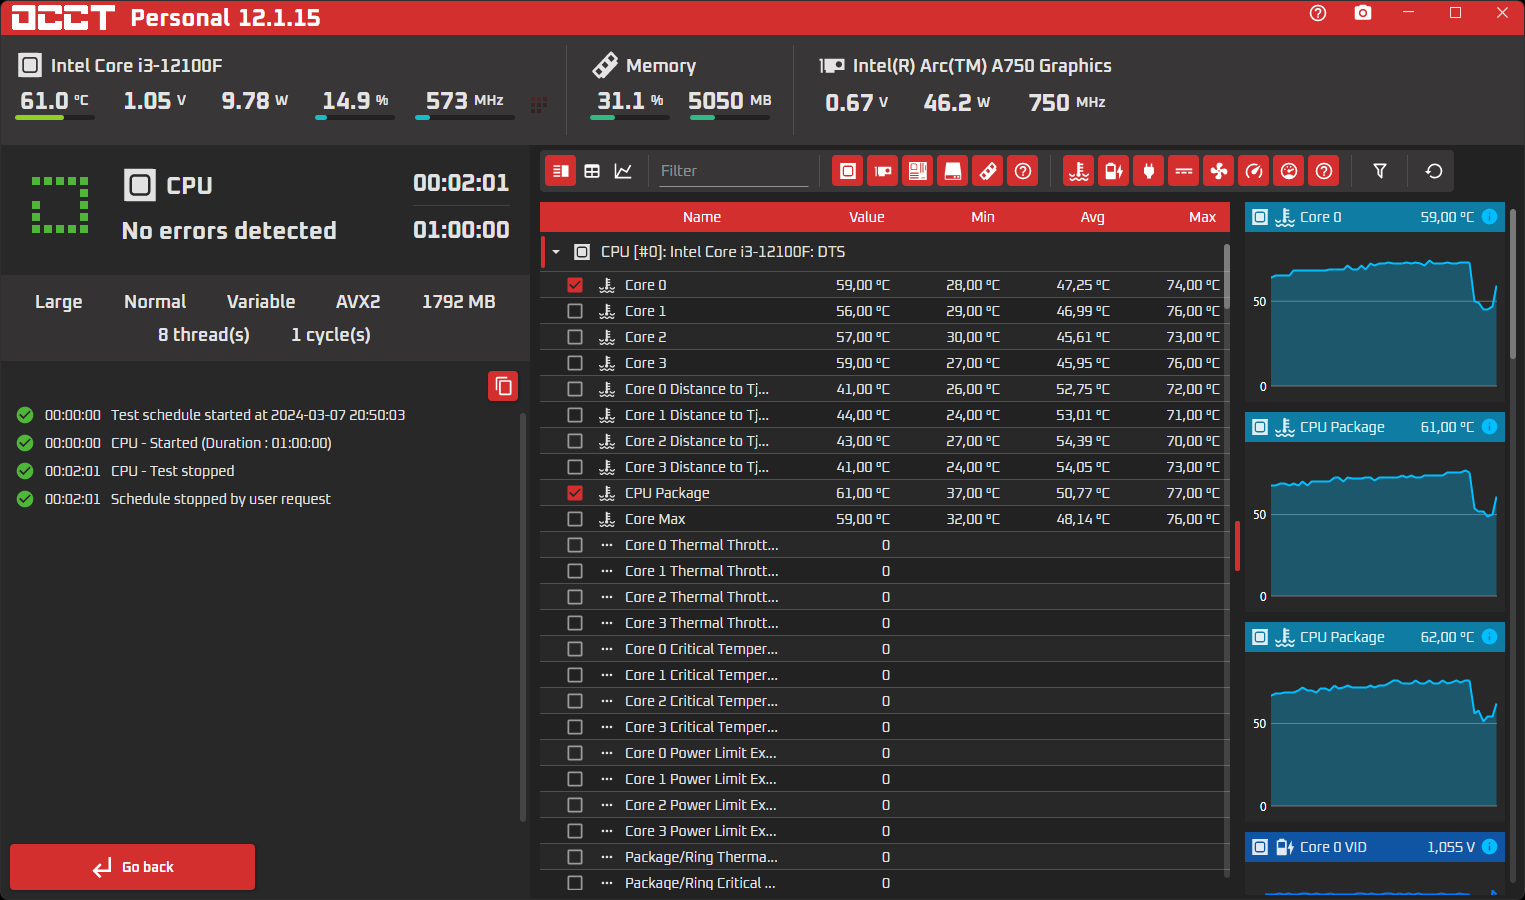Uncheck the CPU Package sensor checkbox
1525x900 pixels.
[575, 493]
